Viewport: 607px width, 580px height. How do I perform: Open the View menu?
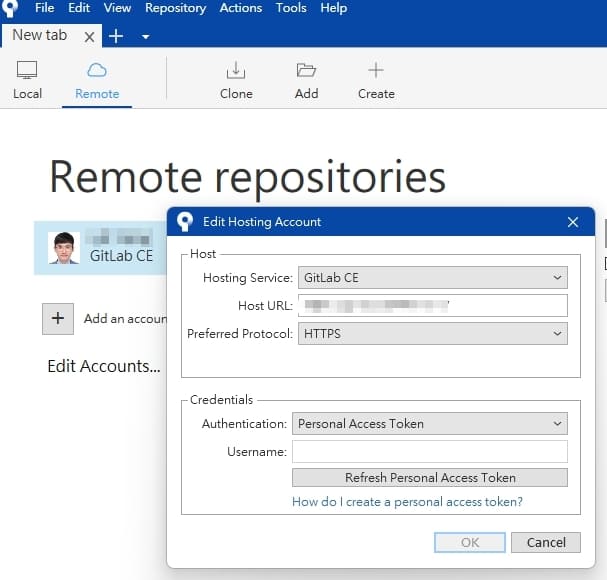[x=117, y=8]
